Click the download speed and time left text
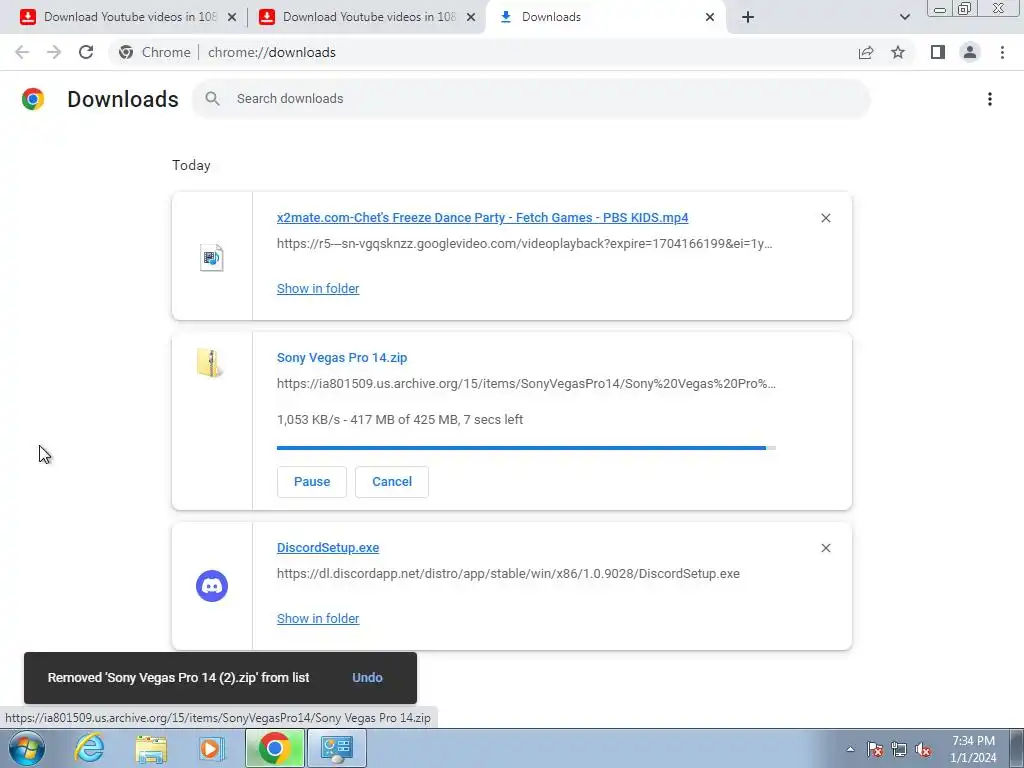The height and width of the screenshot is (768, 1024). click(400, 420)
